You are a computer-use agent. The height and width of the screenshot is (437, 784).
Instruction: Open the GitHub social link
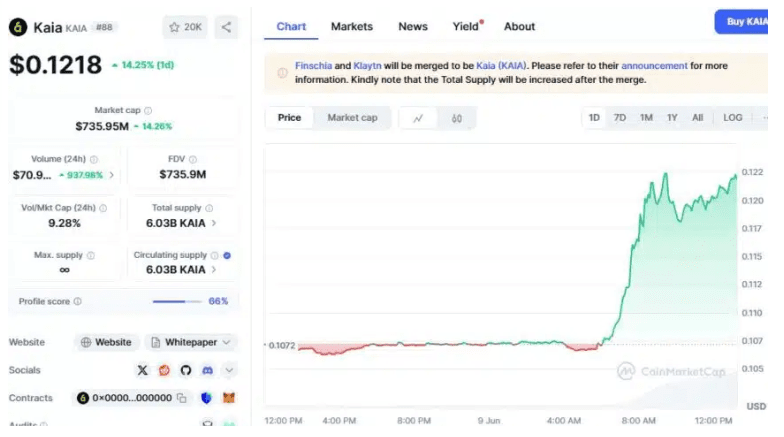point(185,370)
